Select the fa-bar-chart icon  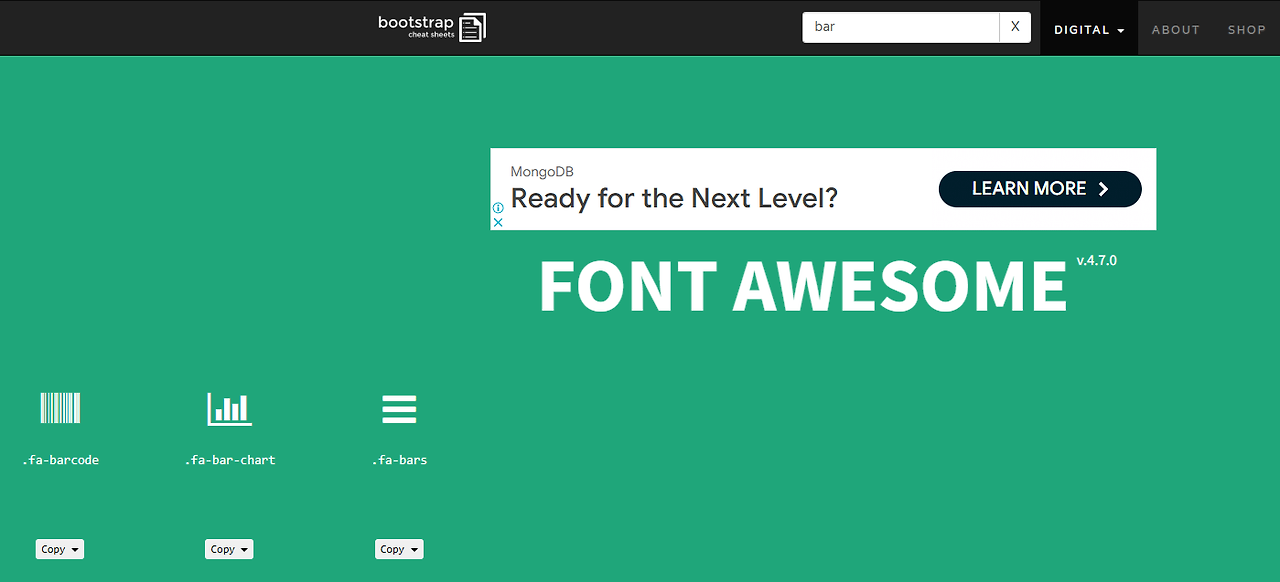[229, 408]
